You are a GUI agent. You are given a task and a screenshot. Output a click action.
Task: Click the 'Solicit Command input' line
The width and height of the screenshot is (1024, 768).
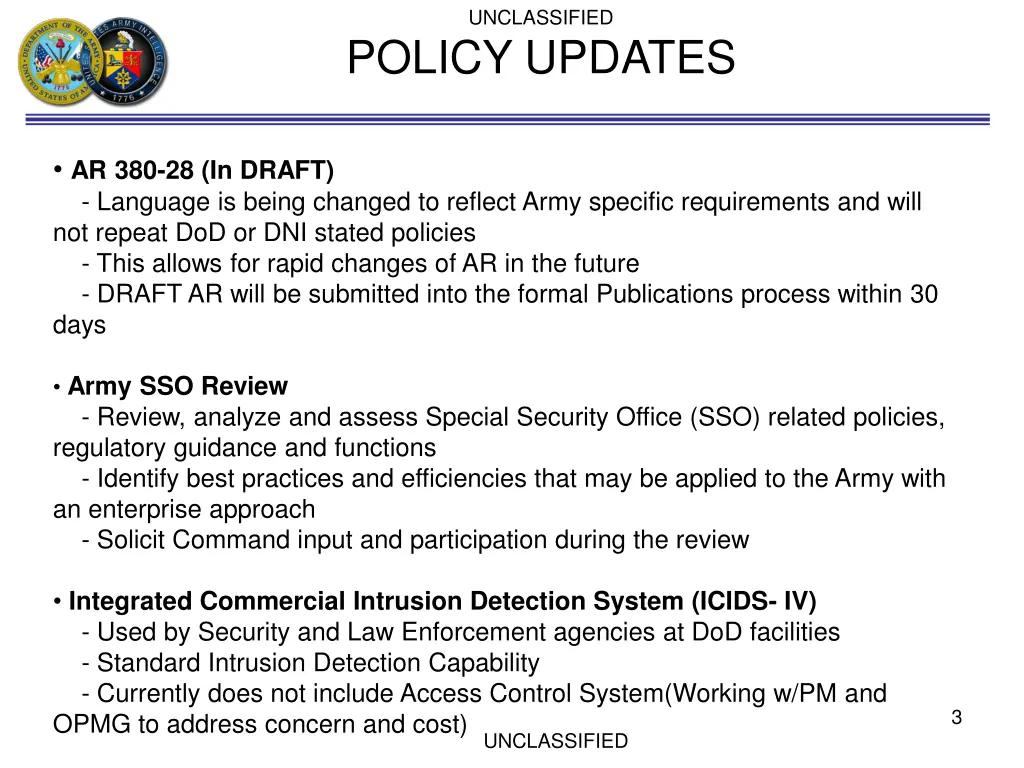pyautogui.click(x=415, y=540)
